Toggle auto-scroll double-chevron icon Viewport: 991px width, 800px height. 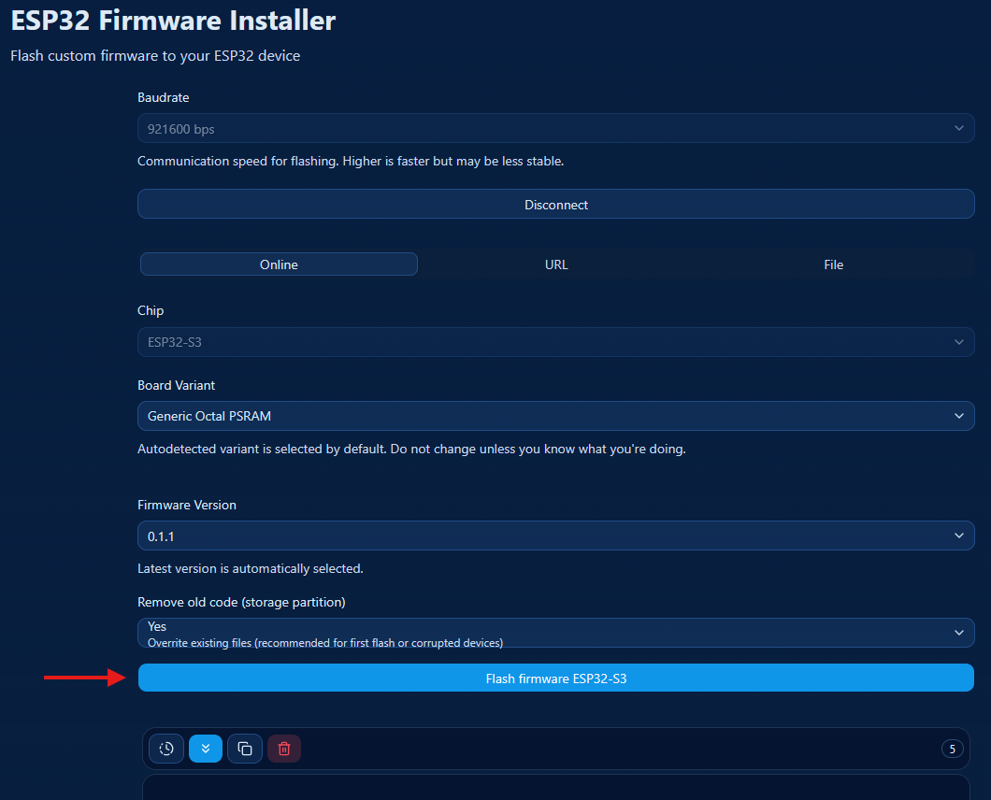[205, 749]
